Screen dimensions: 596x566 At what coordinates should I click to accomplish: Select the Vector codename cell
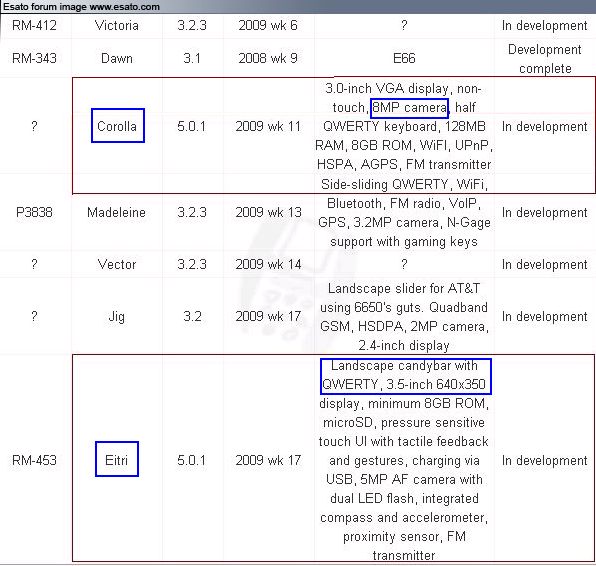pyautogui.click(x=117, y=264)
